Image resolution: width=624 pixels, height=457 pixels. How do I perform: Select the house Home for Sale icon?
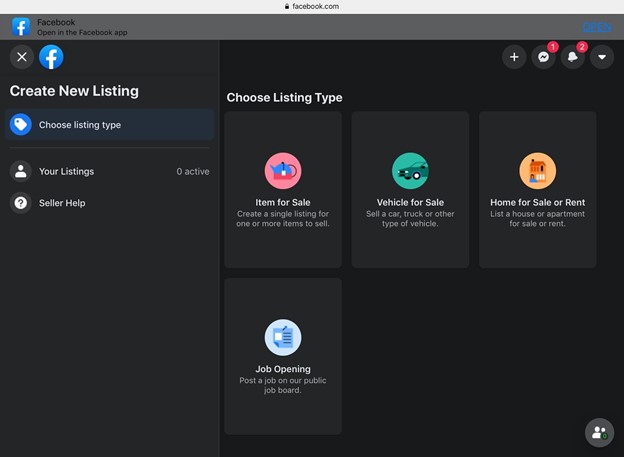(x=538, y=171)
